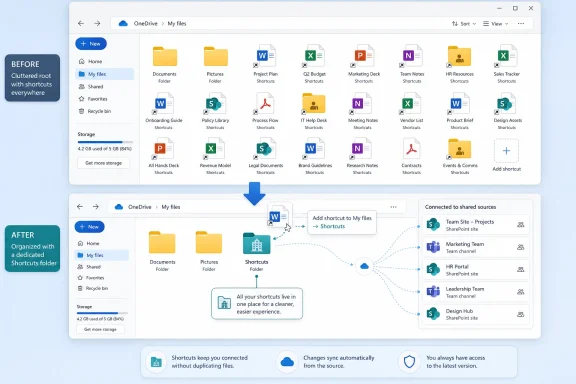576x384 pixels.
Task: Click people icon beside Design Hub
Action: (x=521, y=315)
